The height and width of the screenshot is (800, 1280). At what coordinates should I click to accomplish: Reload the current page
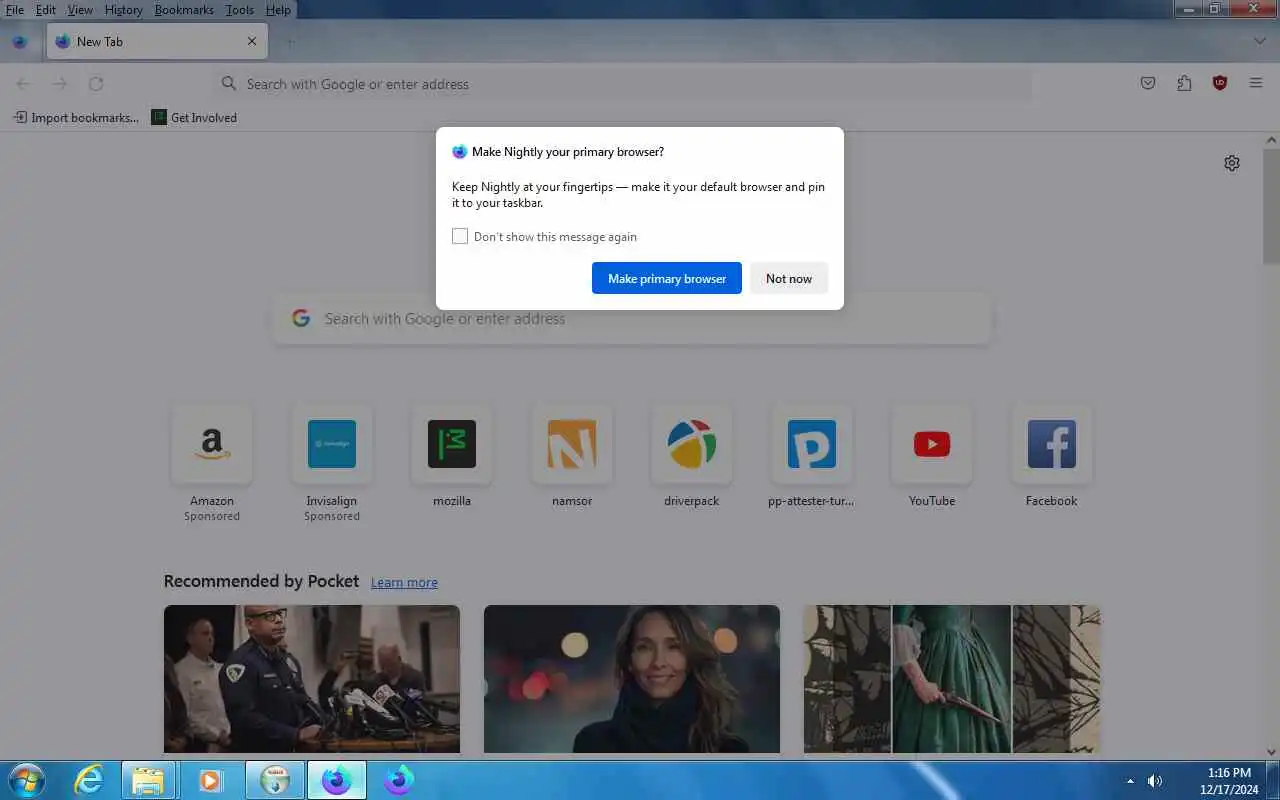pos(96,84)
